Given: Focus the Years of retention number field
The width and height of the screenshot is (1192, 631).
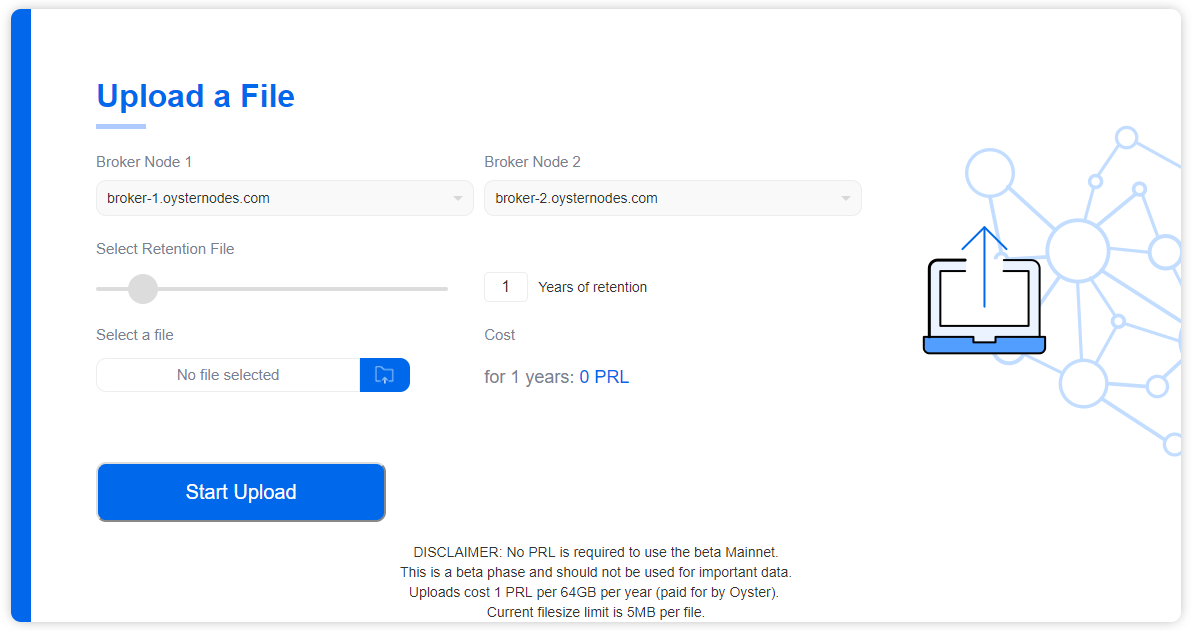Looking at the screenshot, I should tap(506, 287).
